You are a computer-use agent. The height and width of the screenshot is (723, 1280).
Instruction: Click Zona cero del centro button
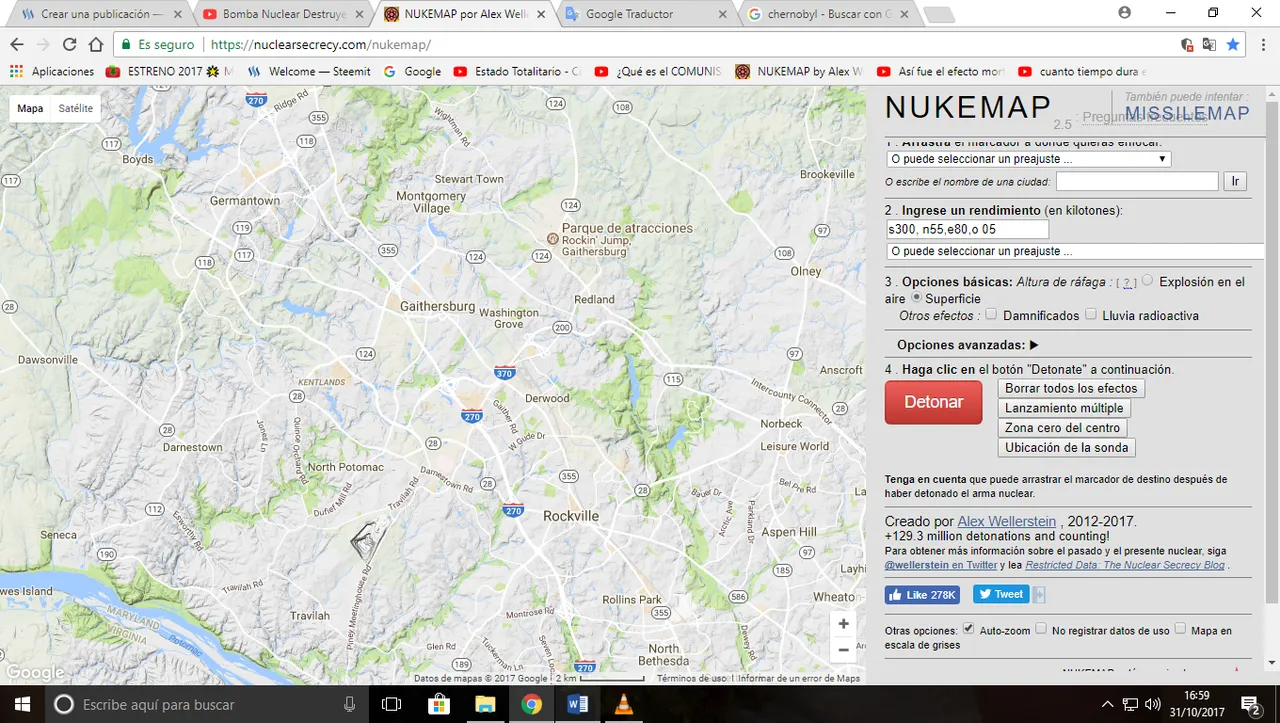pyautogui.click(x=1062, y=428)
